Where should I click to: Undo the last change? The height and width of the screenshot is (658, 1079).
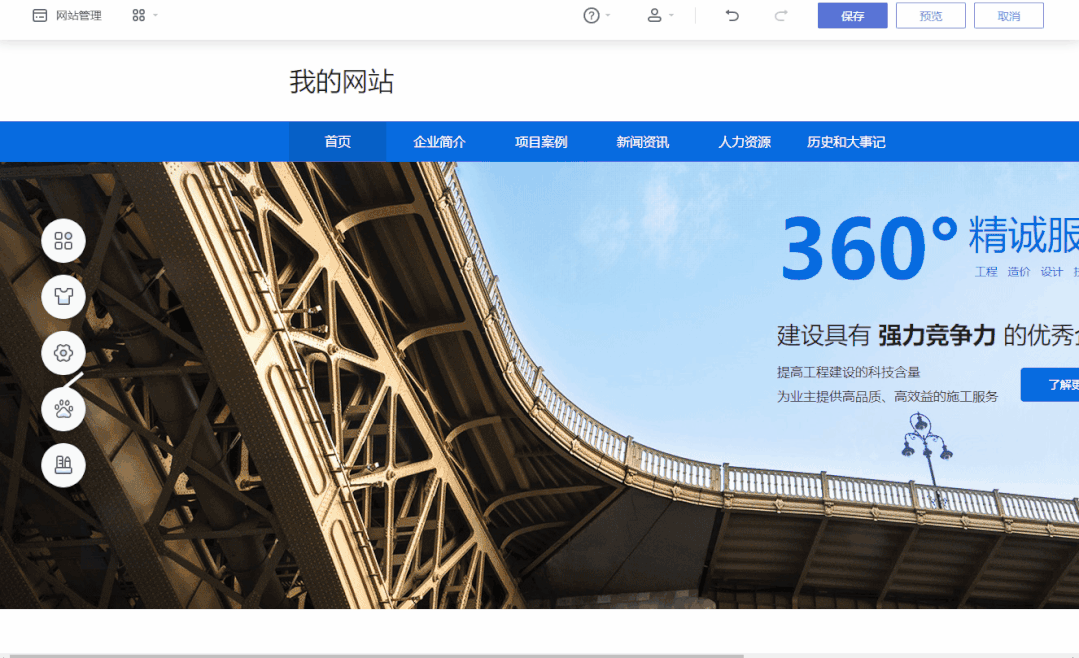coord(731,15)
